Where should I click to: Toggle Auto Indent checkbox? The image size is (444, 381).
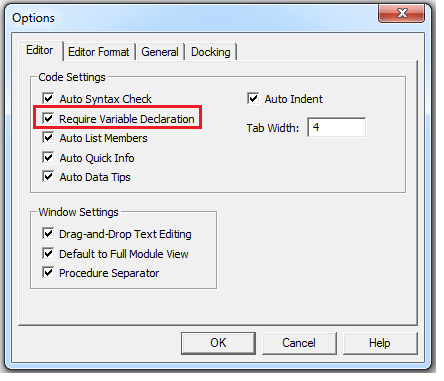(x=253, y=98)
